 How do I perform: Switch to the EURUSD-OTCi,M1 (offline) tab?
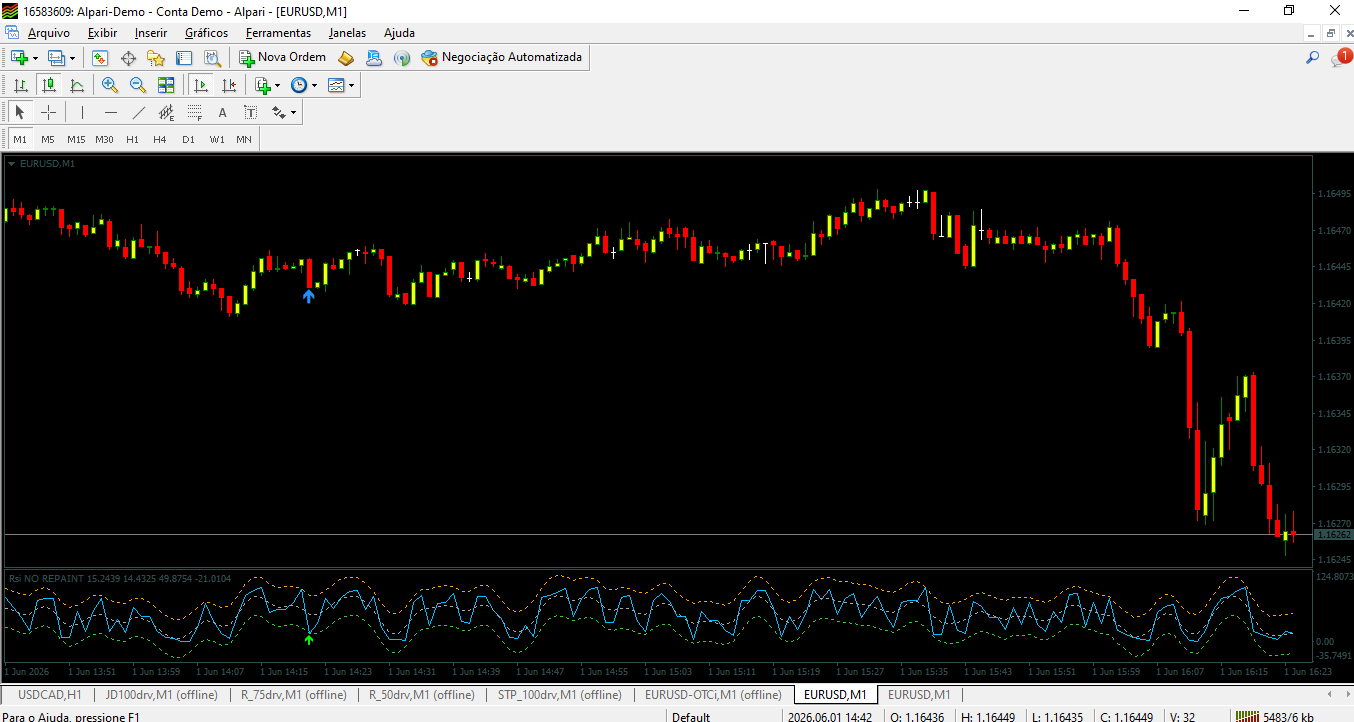click(713, 694)
